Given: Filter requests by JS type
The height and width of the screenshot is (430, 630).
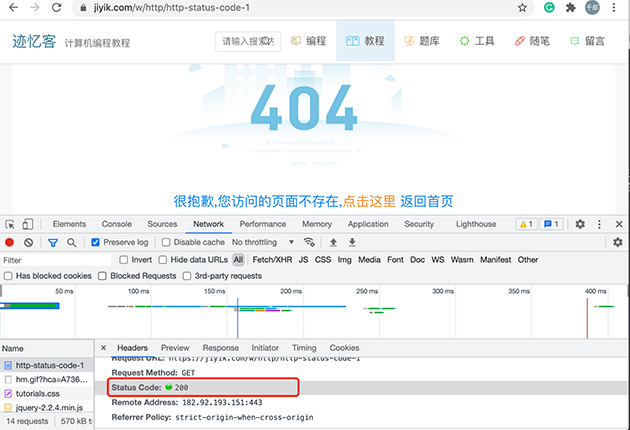Looking at the screenshot, I should pyautogui.click(x=303, y=260).
